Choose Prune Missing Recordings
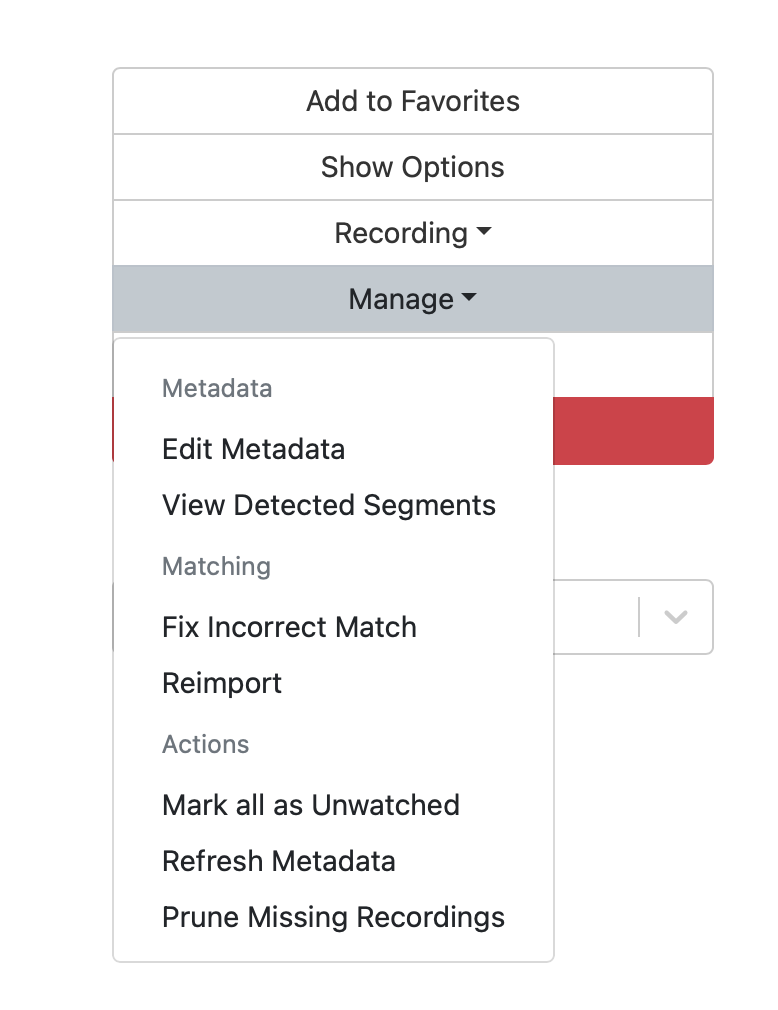Screen dimensions: 778x1010 (x=333, y=917)
